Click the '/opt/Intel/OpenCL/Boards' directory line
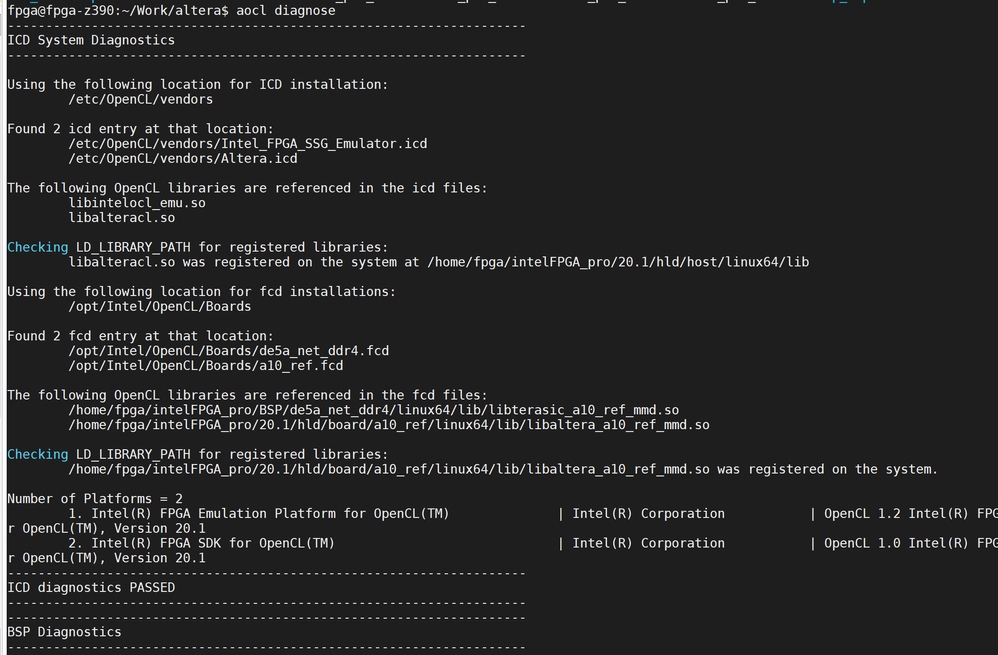 click(x=159, y=306)
